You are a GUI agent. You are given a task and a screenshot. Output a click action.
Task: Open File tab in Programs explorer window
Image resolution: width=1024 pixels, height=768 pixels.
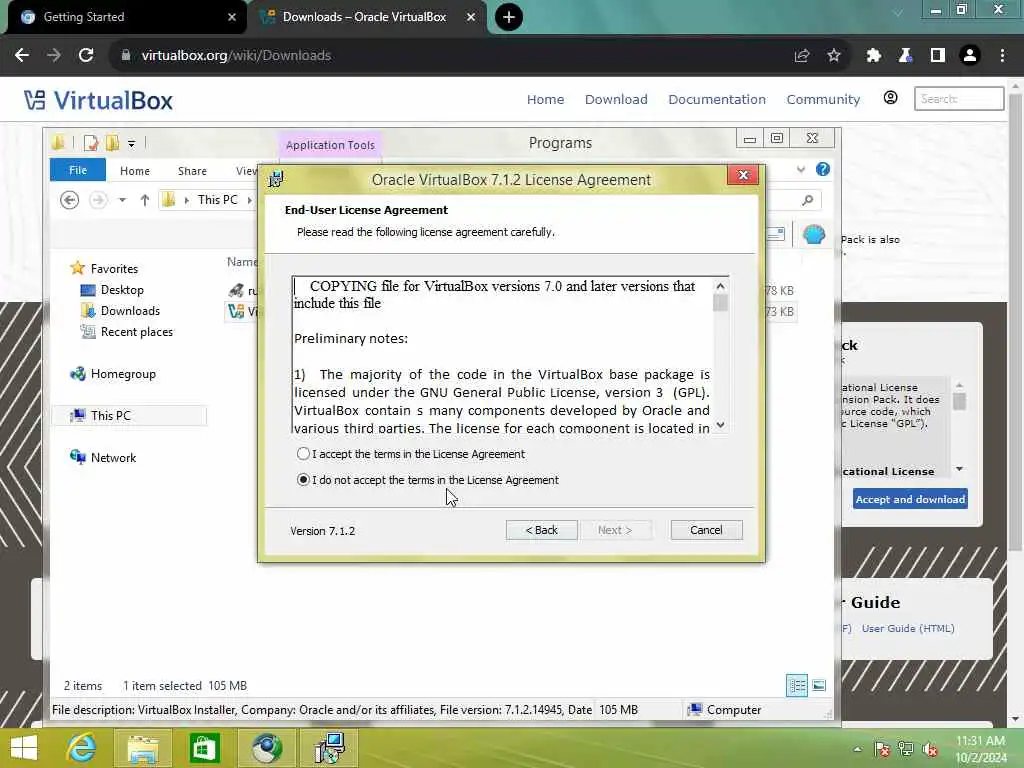click(x=78, y=170)
